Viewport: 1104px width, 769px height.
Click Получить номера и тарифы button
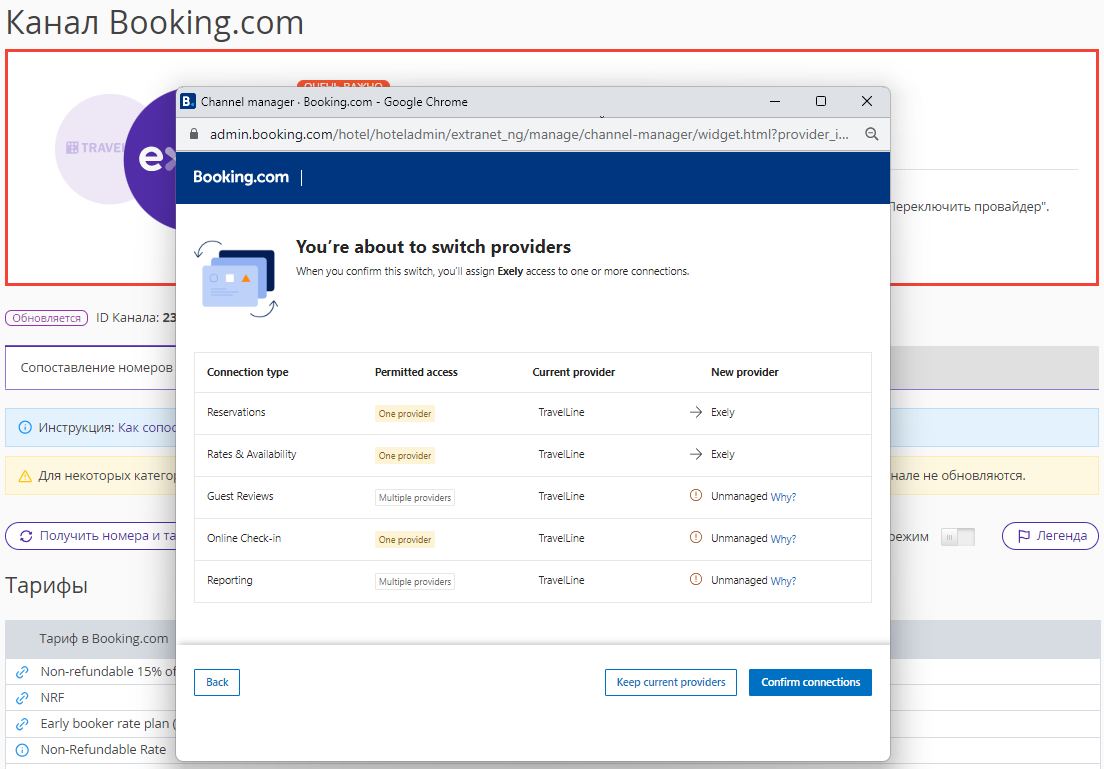[x=91, y=536]
